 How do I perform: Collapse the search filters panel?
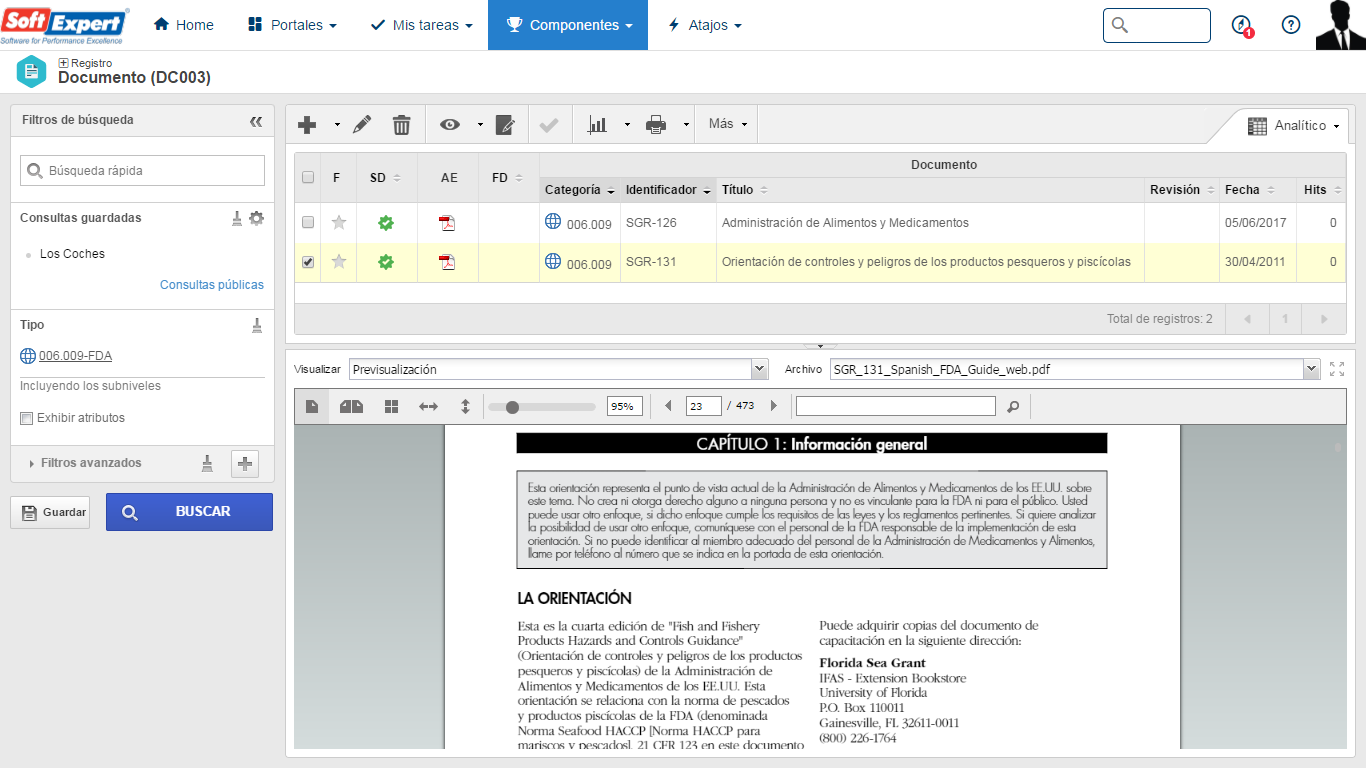(x=256, y=121)
